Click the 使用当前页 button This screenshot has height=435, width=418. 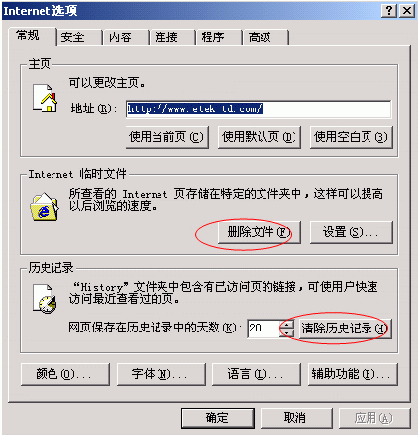[x=167, y=137]
